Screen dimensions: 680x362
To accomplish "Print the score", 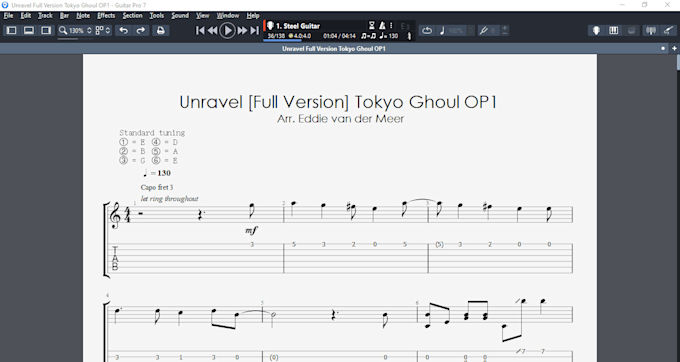I will click(x=160, y=30).
